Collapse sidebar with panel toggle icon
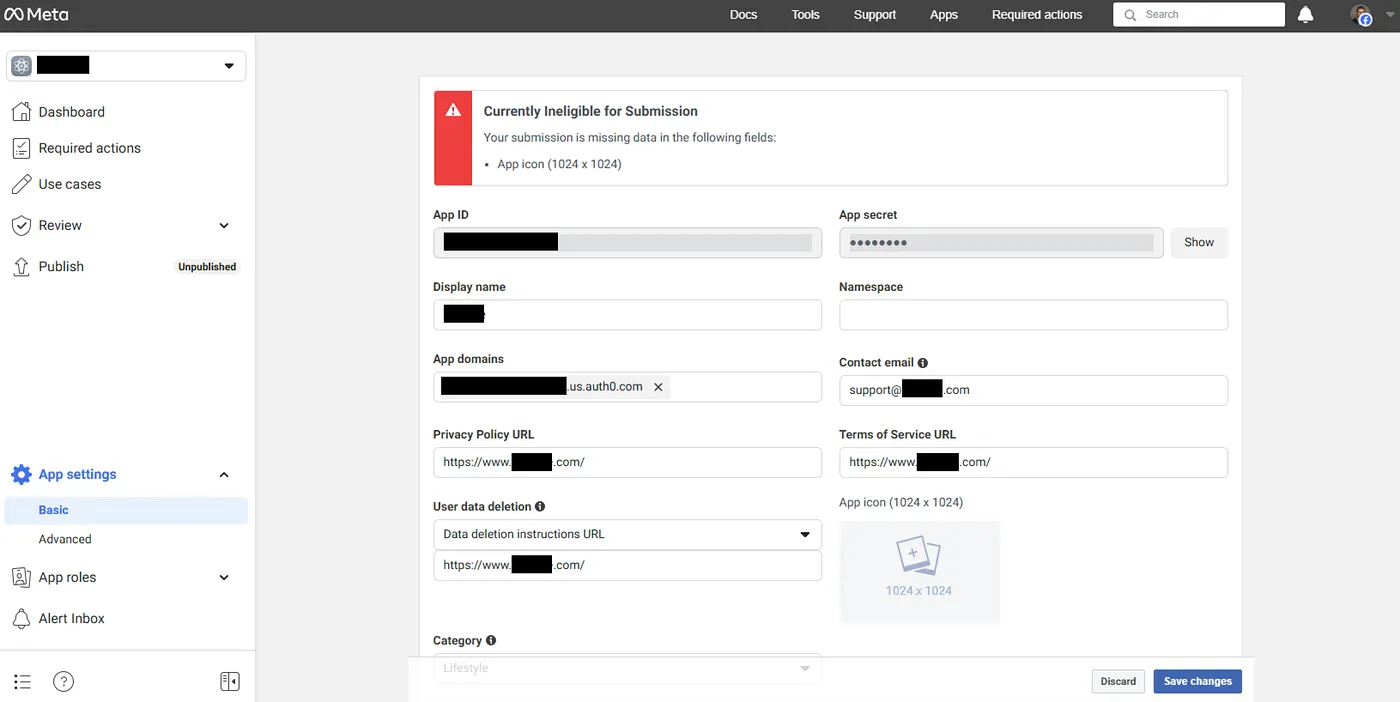This screenshot has width=1400, height=702. [x=230, y=682]
